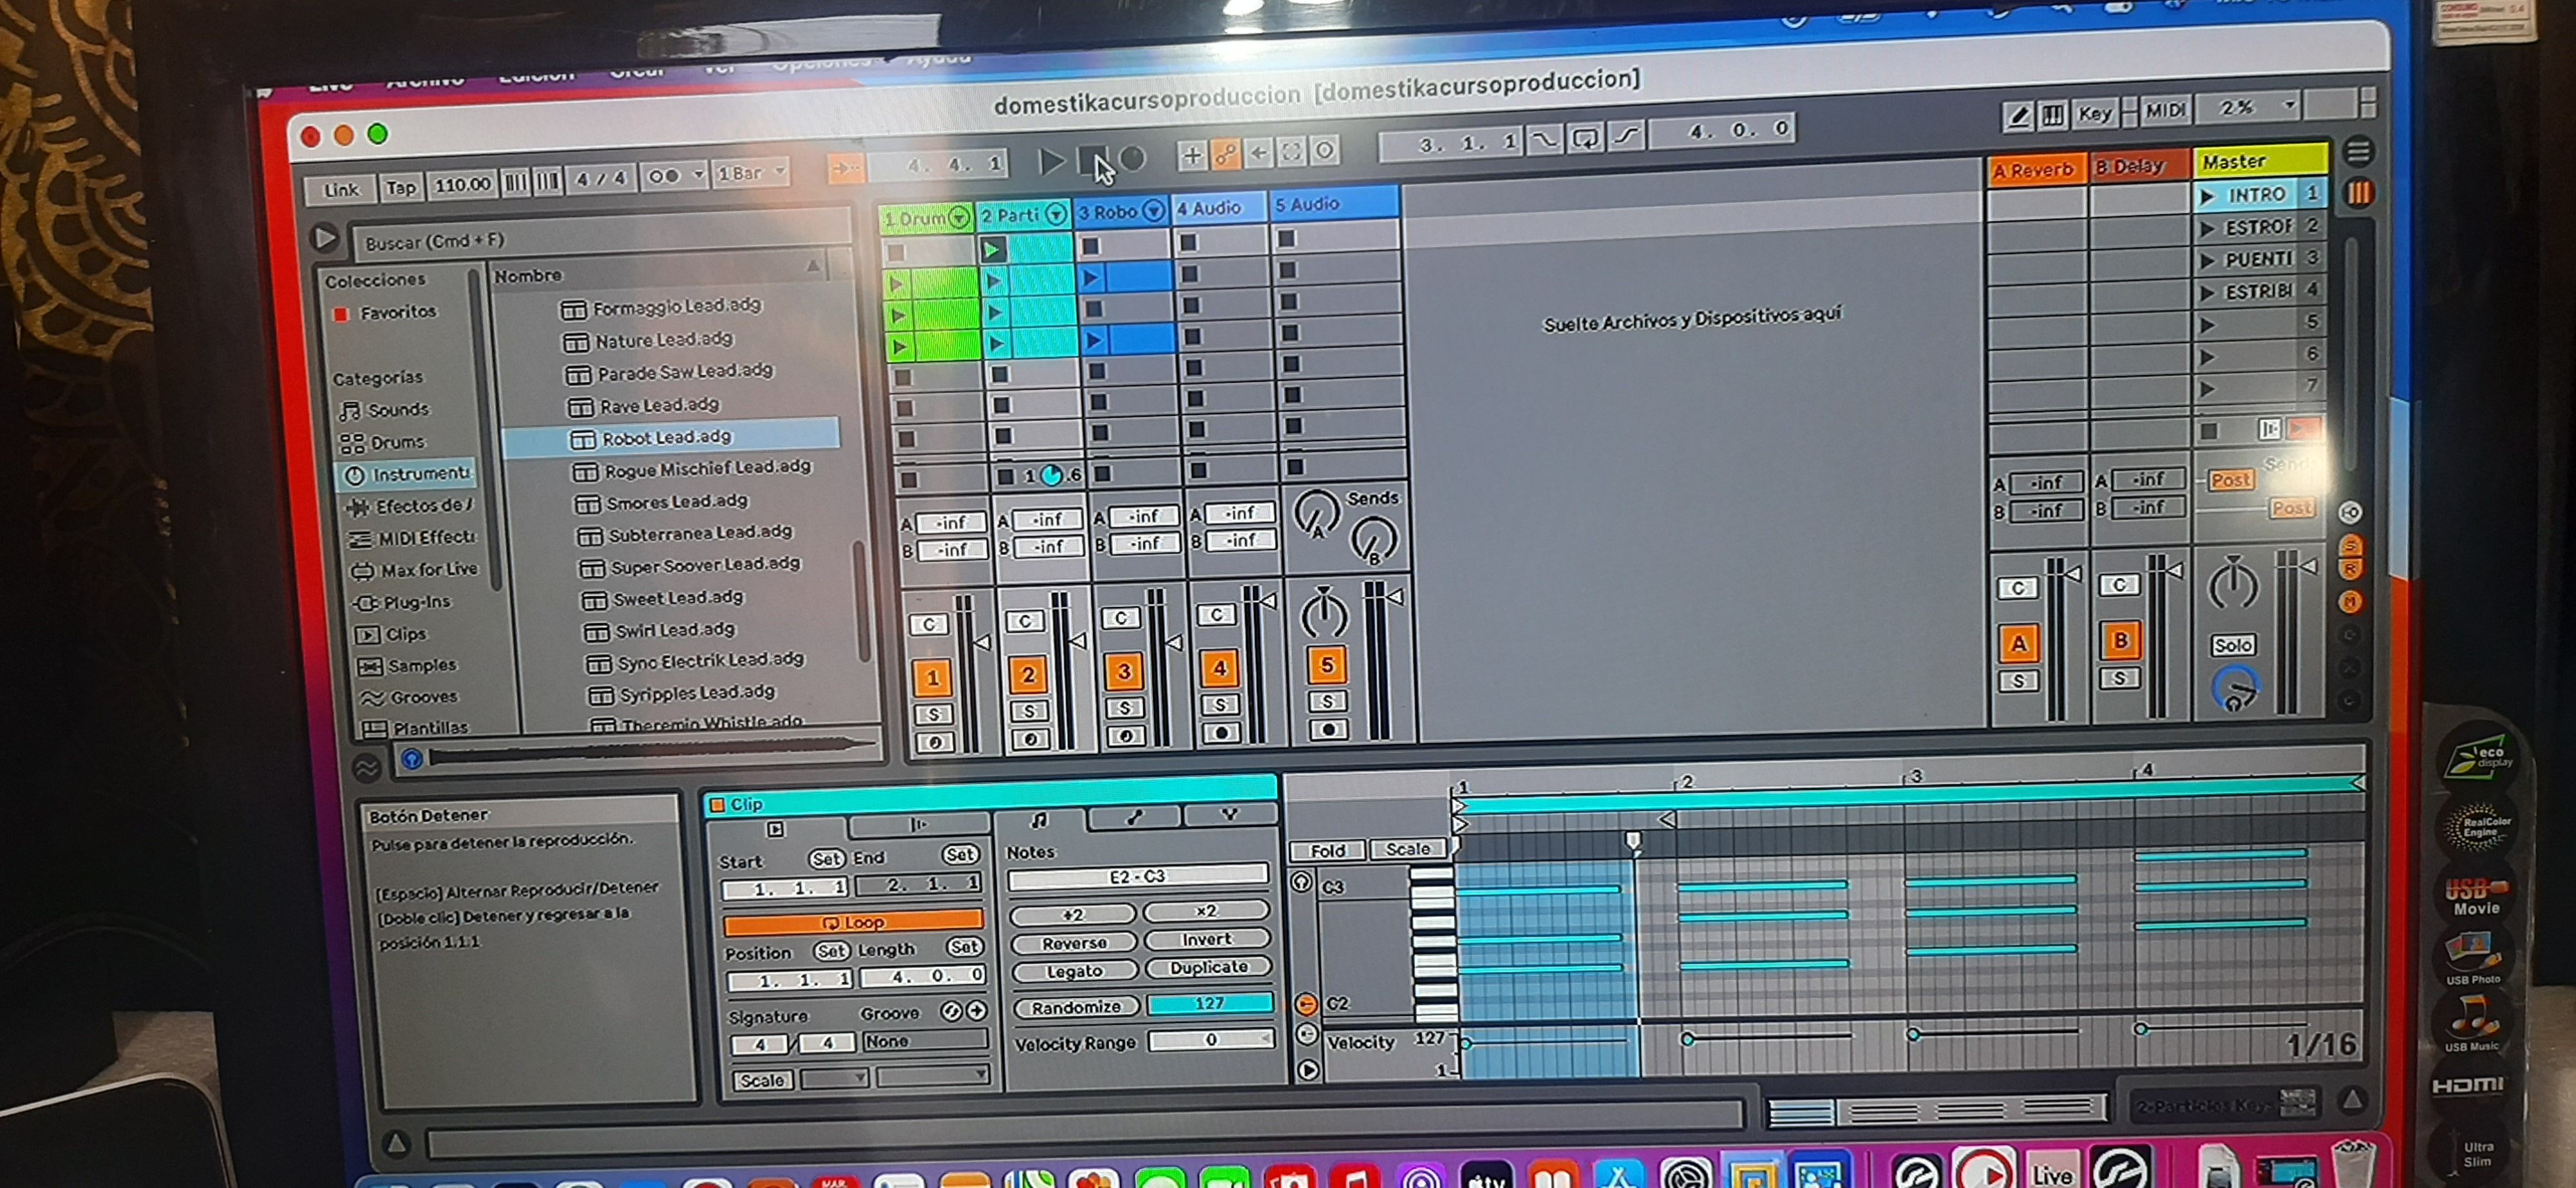
Task: Toggle the Master Solo button
Action: pos(2232,646)
